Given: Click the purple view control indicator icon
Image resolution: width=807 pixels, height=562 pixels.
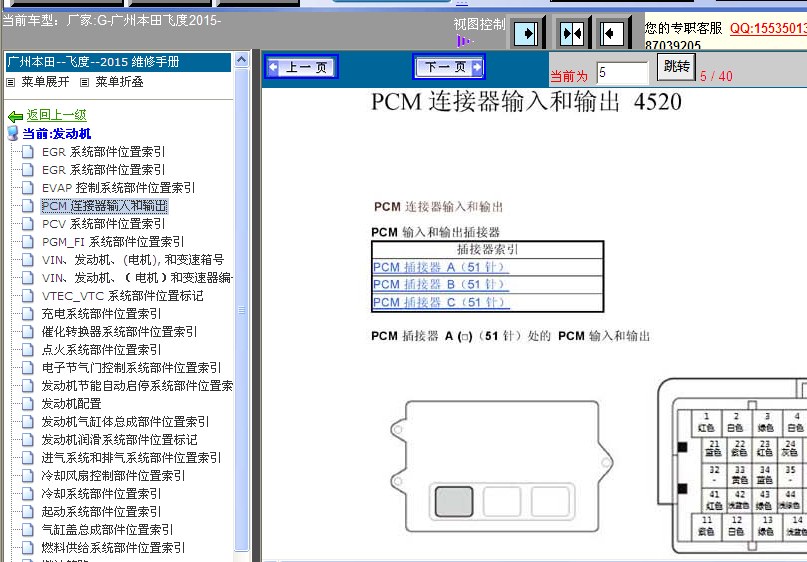Looking at the screenshot, I should [x=464, y=41].
